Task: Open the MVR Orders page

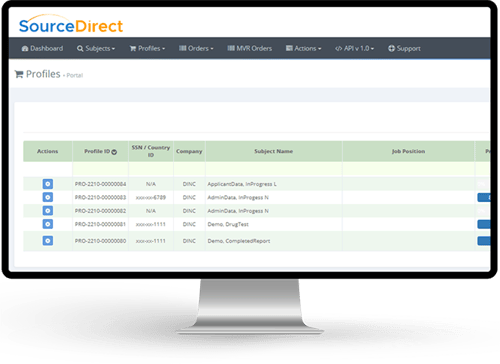Action: click(250, 48)
